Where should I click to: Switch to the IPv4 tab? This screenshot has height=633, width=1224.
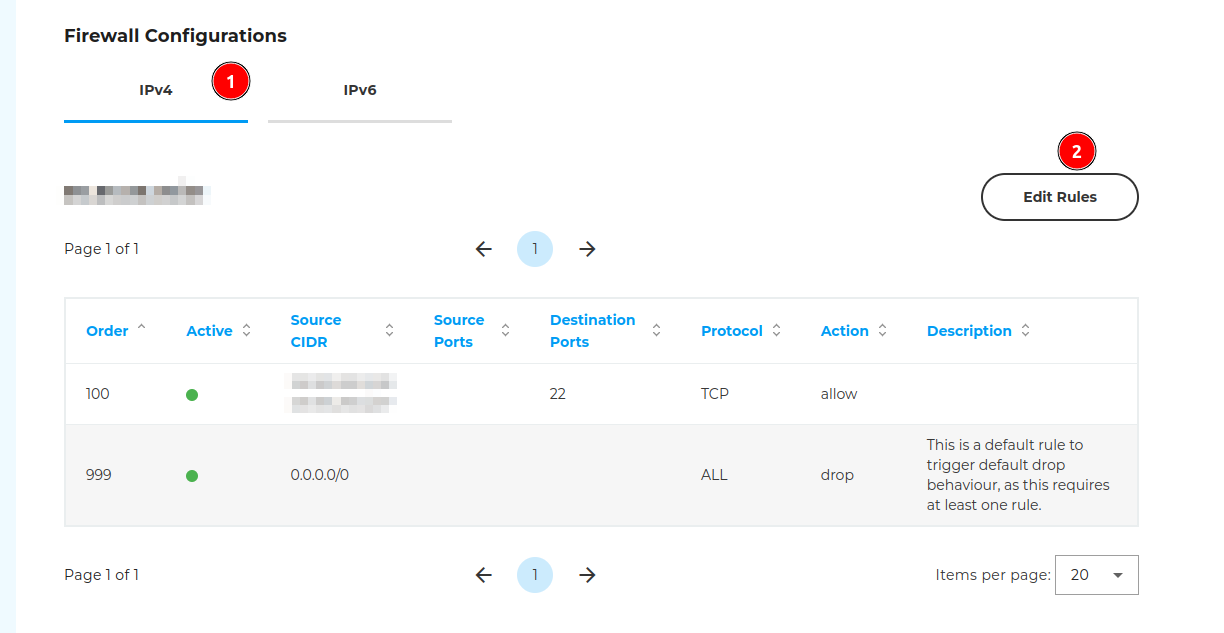(156, 90)
